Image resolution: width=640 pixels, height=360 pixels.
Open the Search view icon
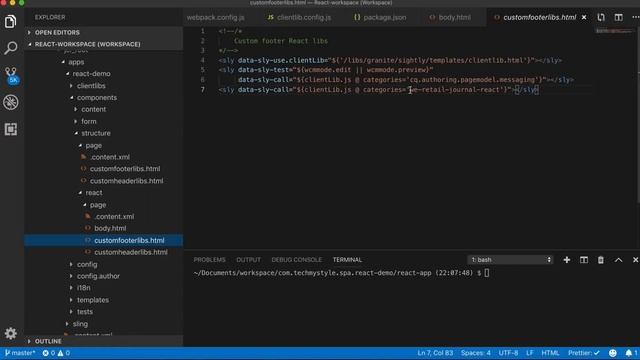(11, 48)
